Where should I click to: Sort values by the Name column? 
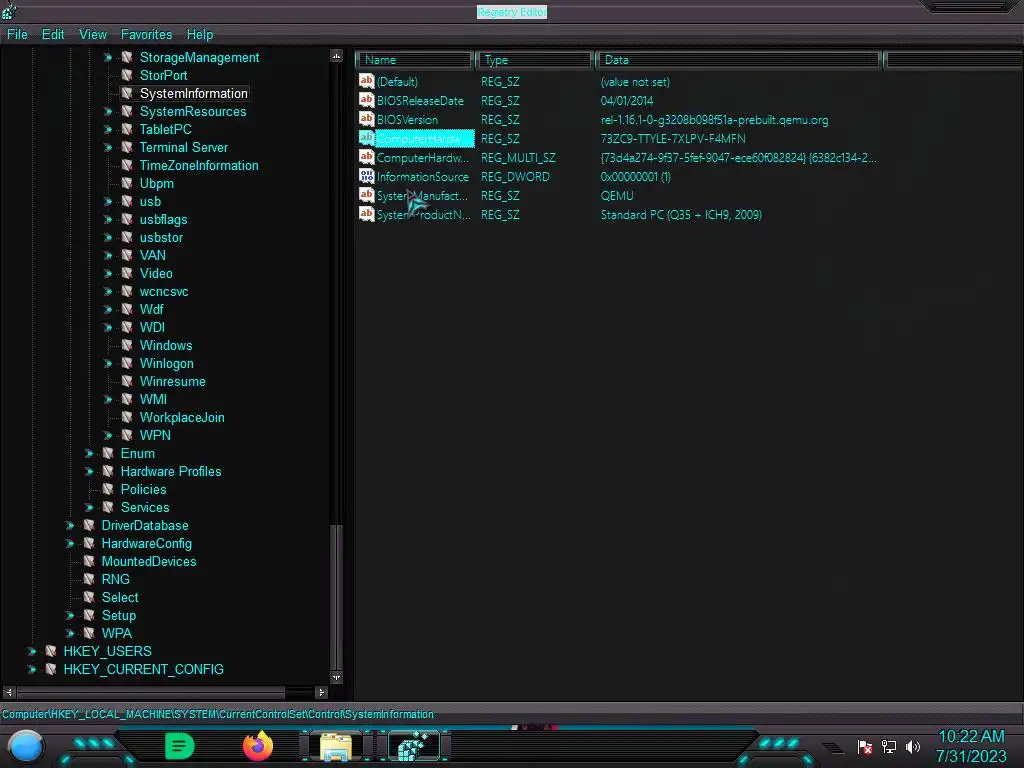tap(414, 60)
